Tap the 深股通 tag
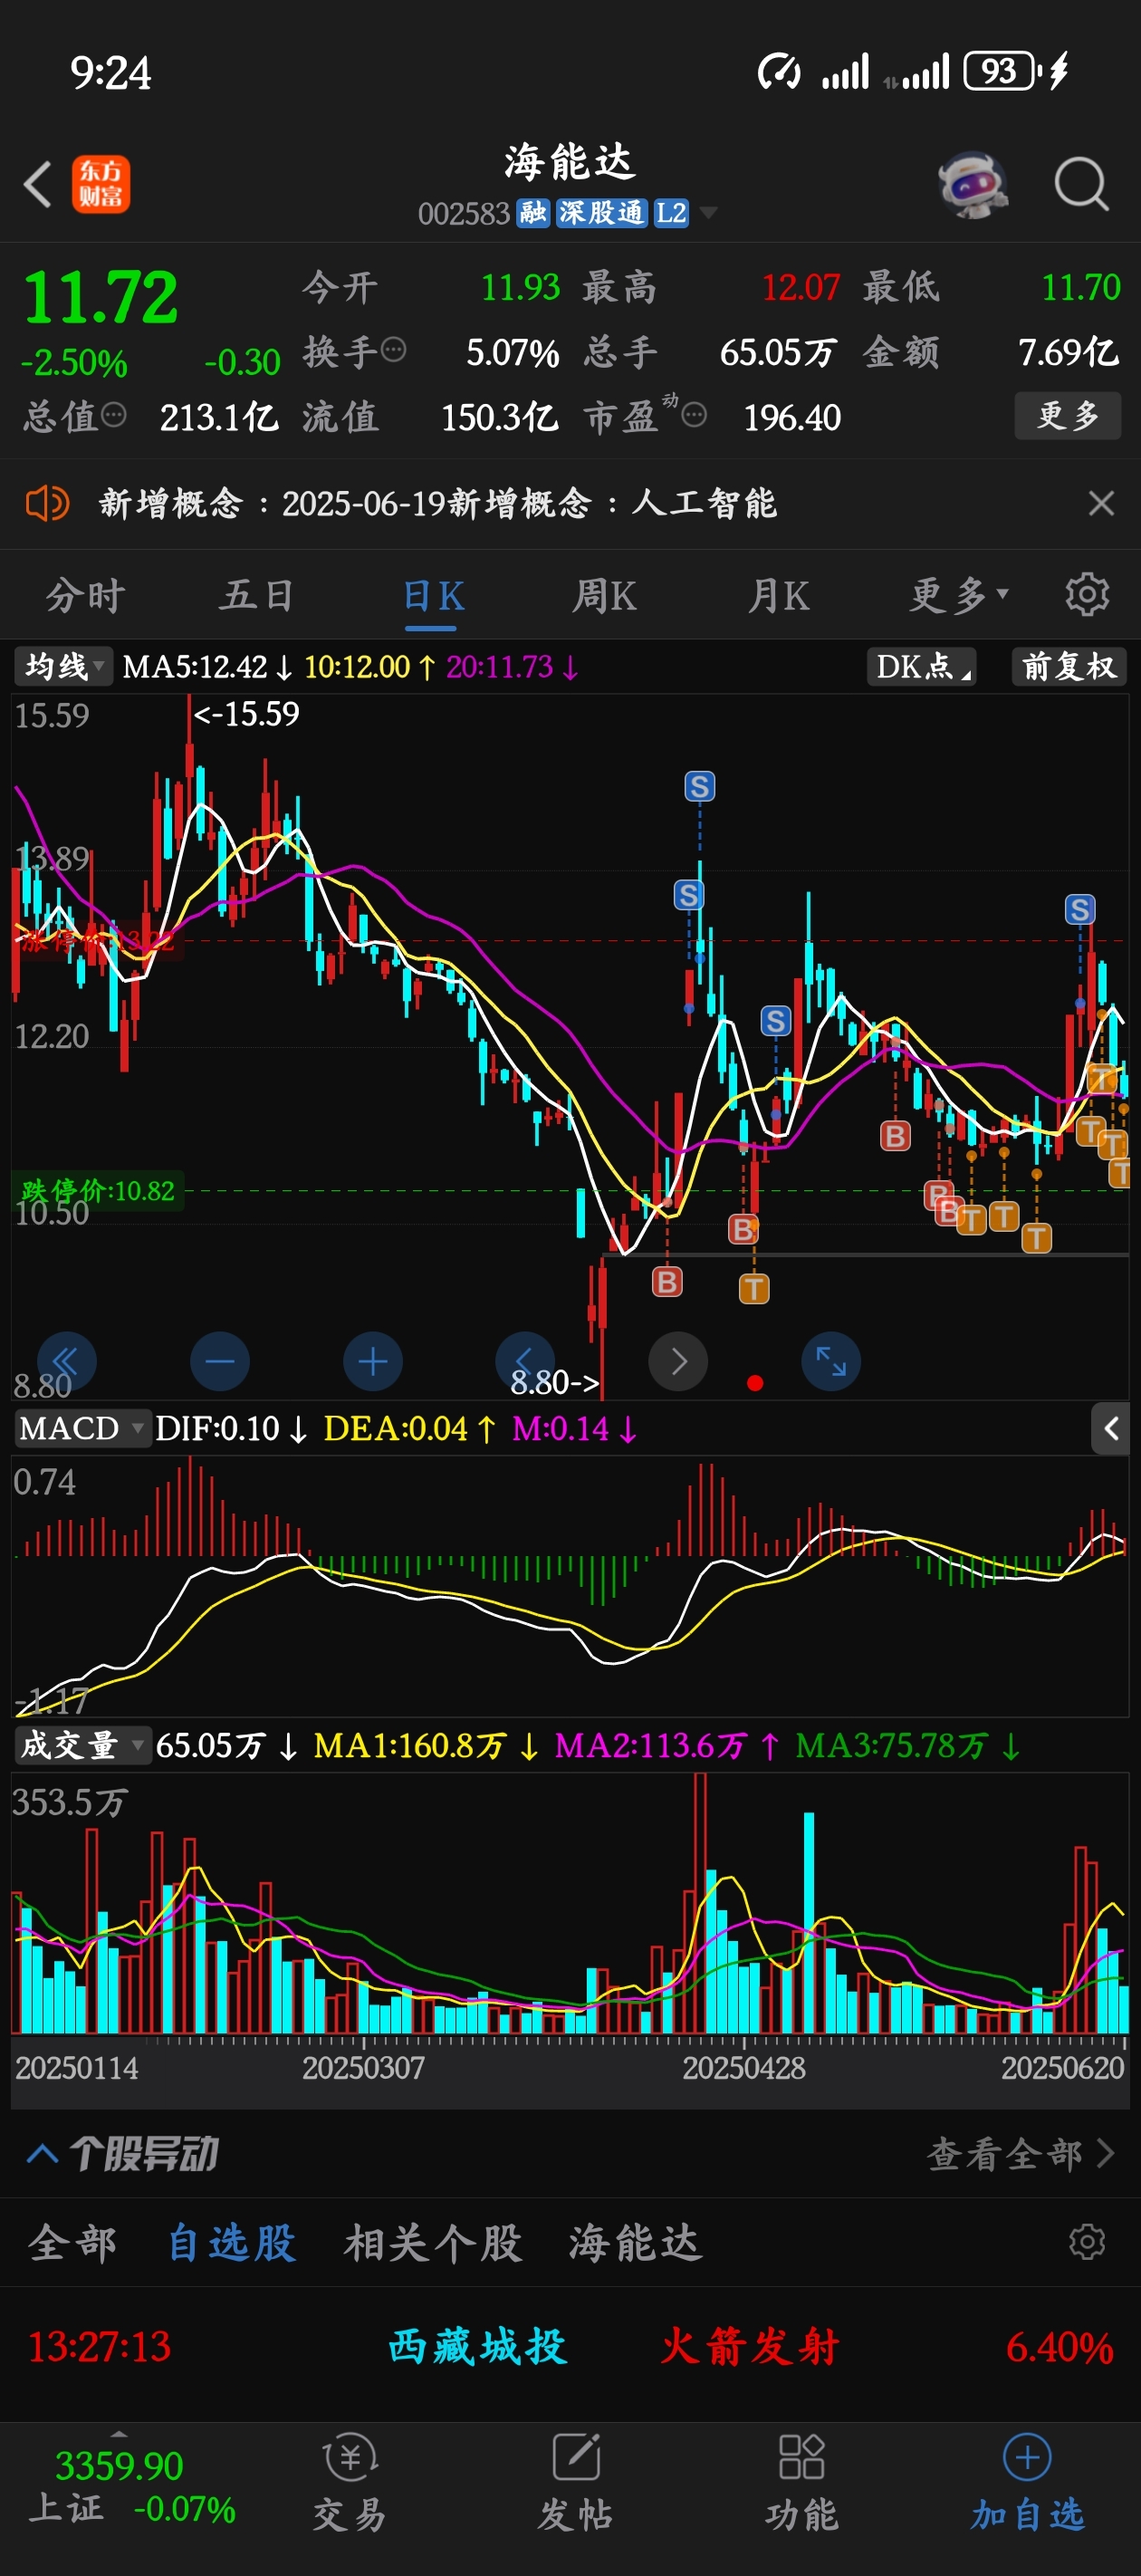 click(x=601, y=213)
